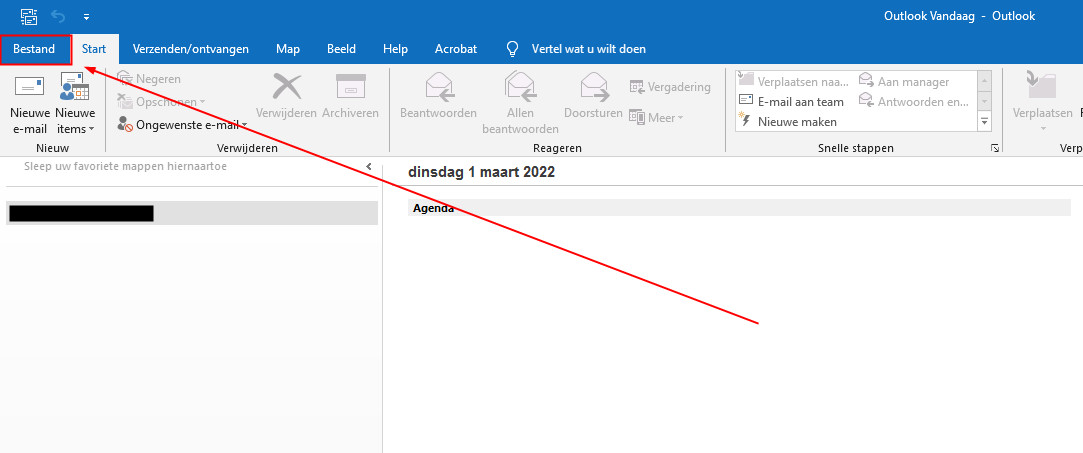This screenshot has width=1083, height=453.
Task: Open the Acrobat ribbon tab
Action: [456, 49]
